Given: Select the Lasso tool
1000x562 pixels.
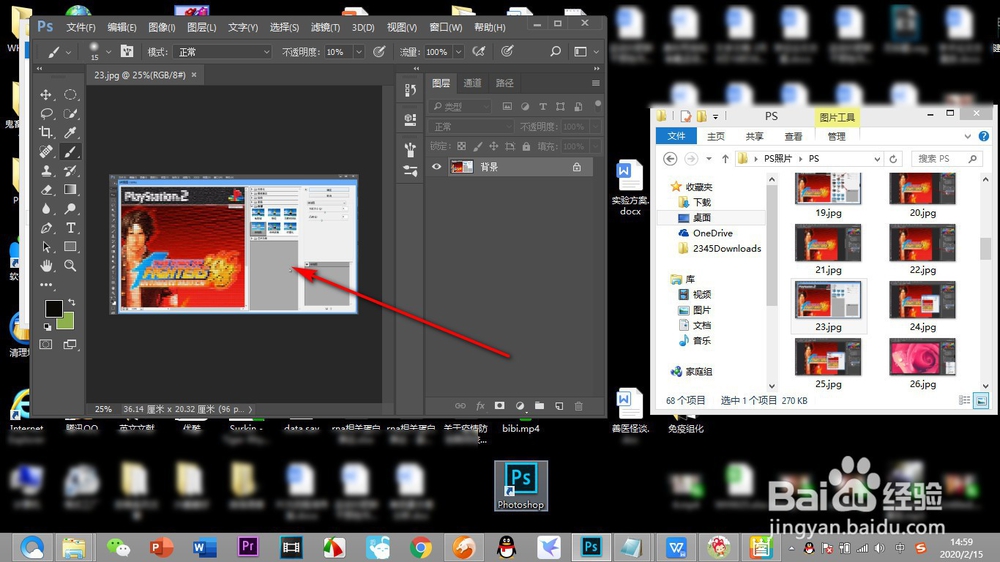Looking at the screenshot, I should 46,114.
